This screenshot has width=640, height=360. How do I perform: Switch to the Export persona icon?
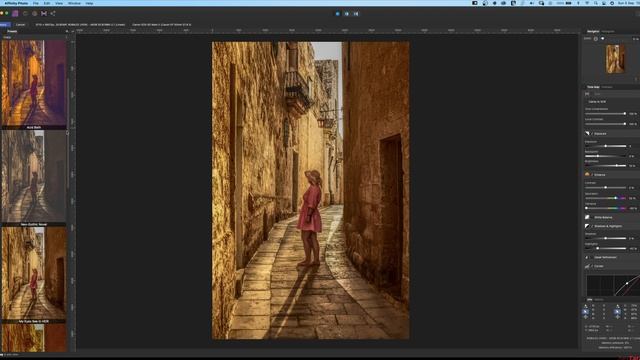pyautogui.click(x=53, y=13)
